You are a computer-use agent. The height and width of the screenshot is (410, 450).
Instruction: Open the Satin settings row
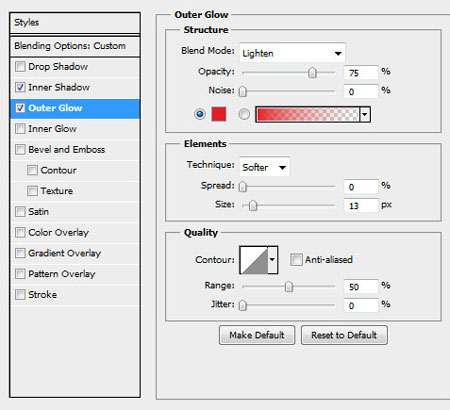[x=75, y=212]
